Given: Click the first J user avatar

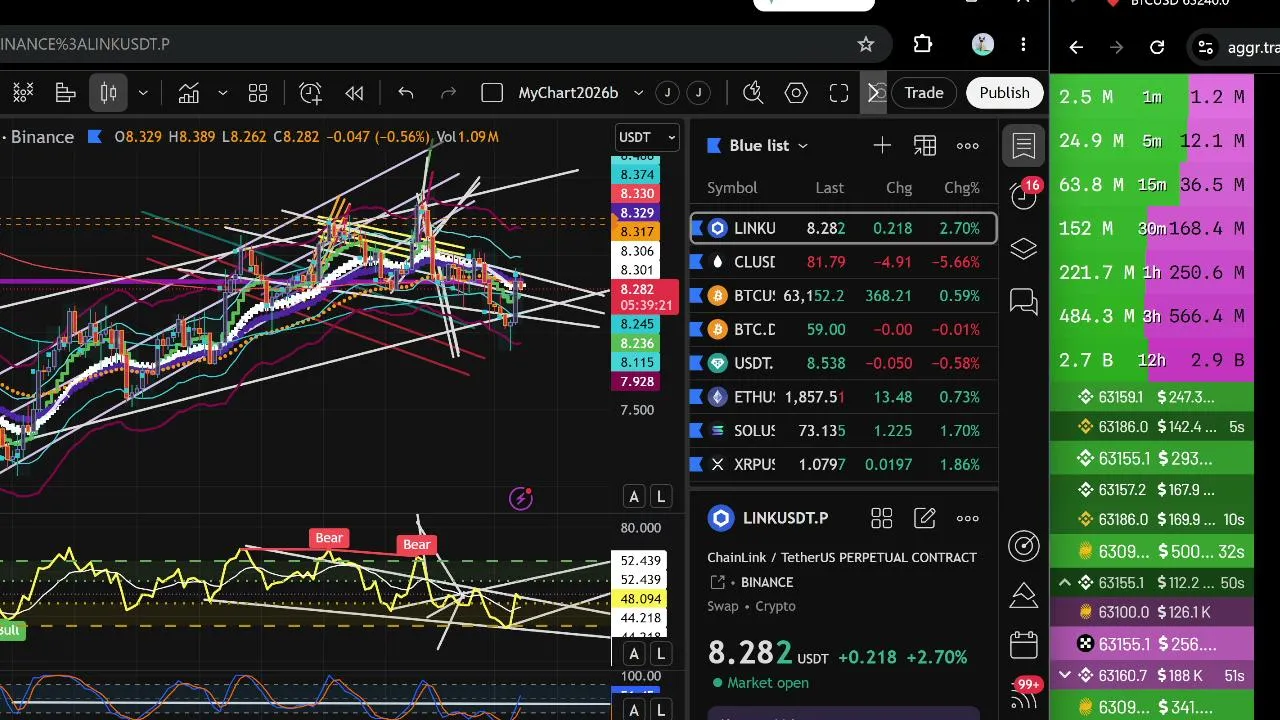Looking at the screenshot, I should pos(667,93).
